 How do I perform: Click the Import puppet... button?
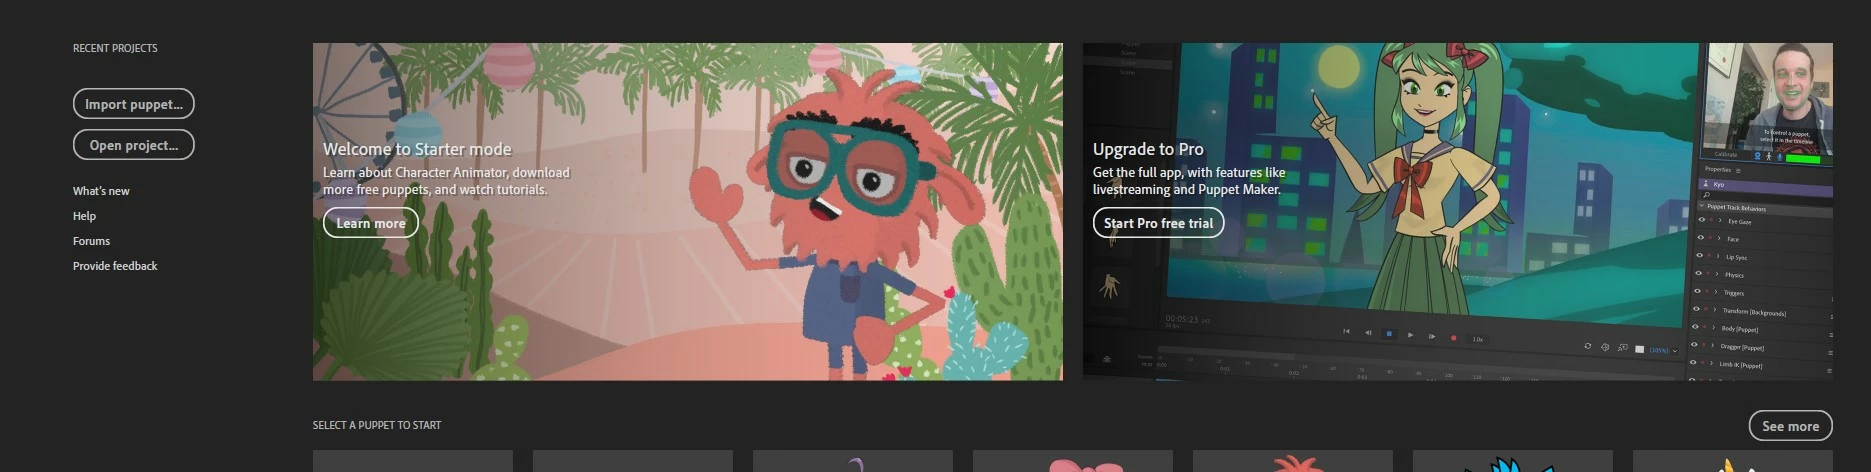click(x=134, y=104)
